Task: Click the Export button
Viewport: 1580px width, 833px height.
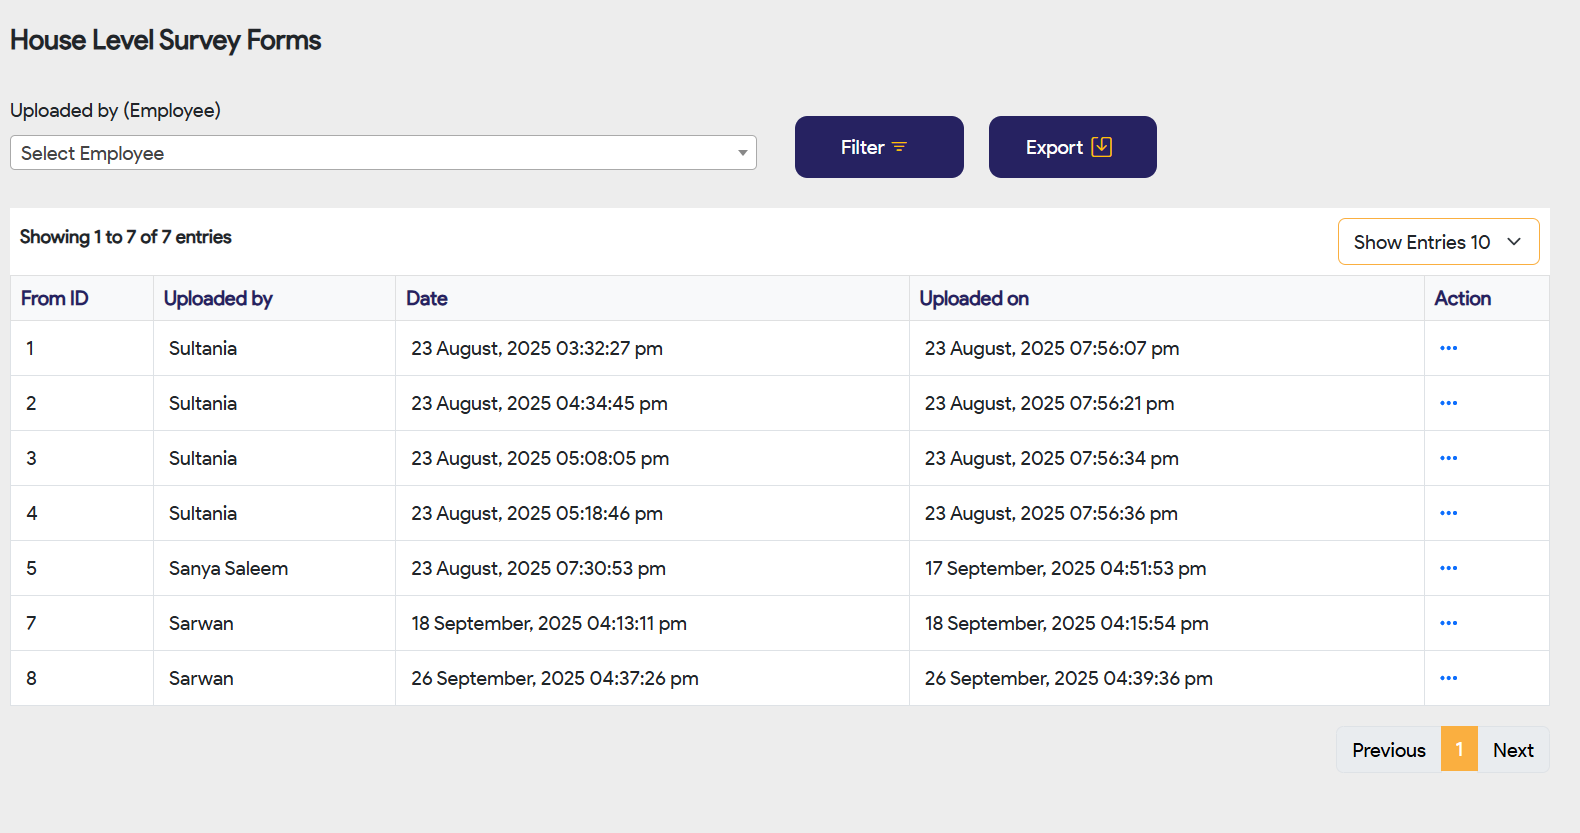Action: tap(1072, 147)
